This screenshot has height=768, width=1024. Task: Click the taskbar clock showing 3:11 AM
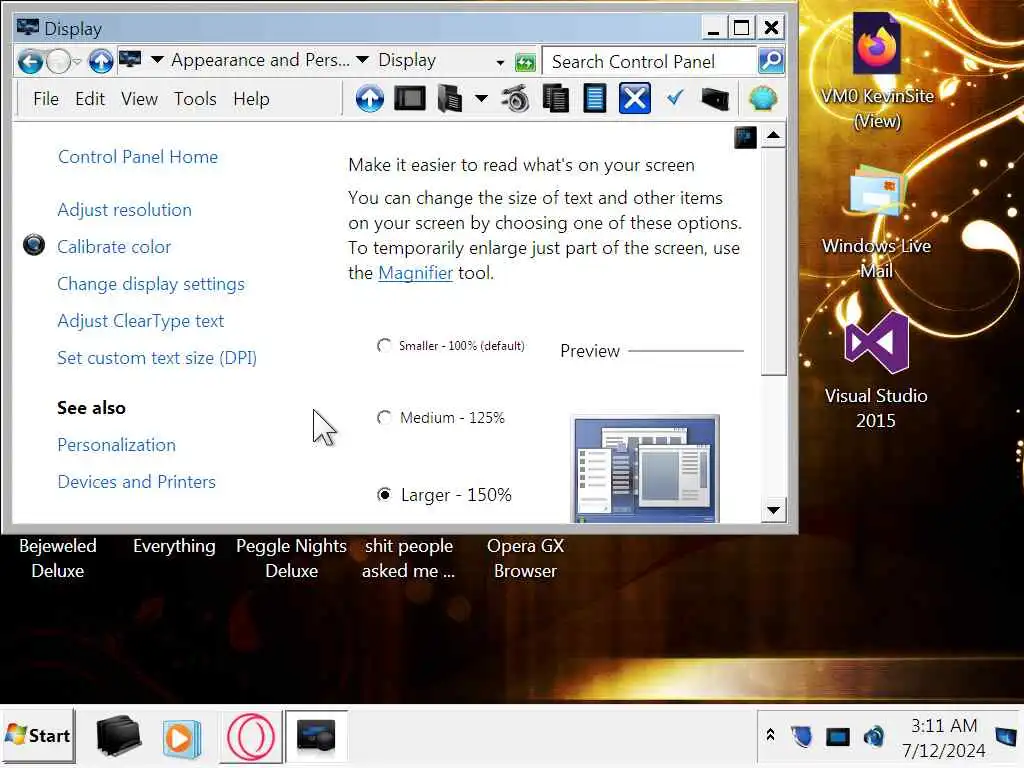tap(944, 738)
